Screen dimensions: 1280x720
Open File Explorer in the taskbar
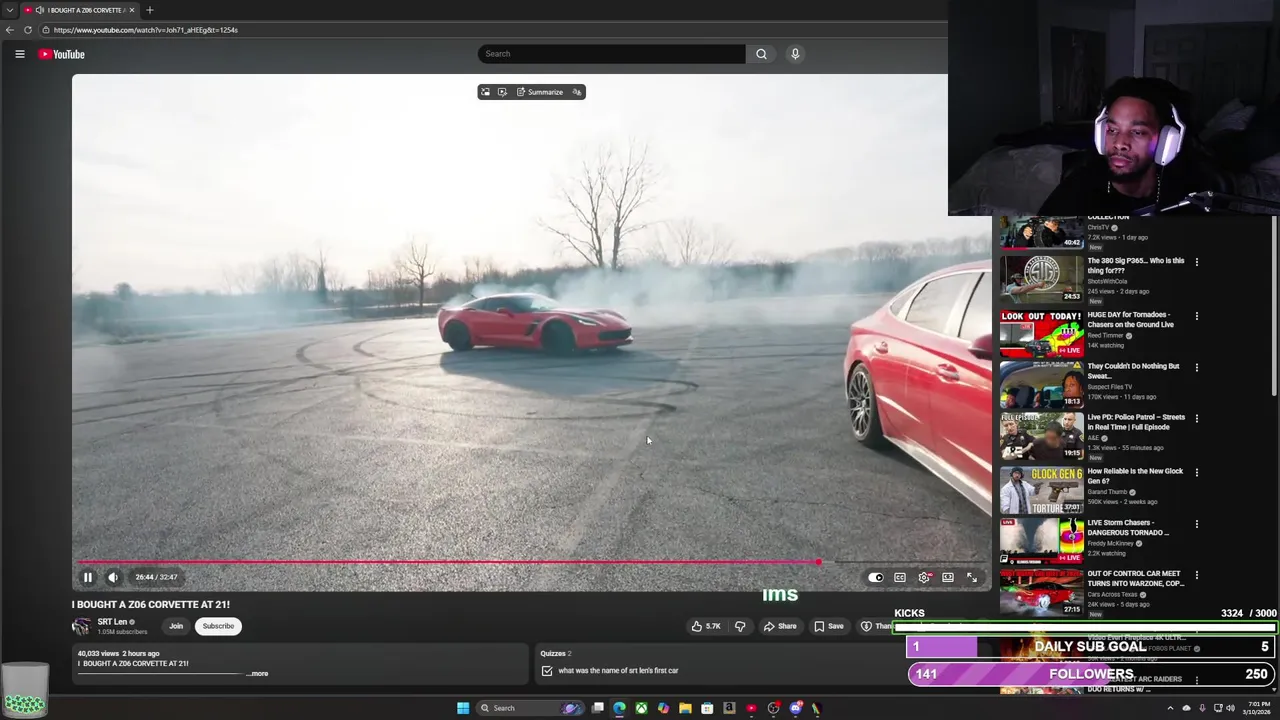685,708
